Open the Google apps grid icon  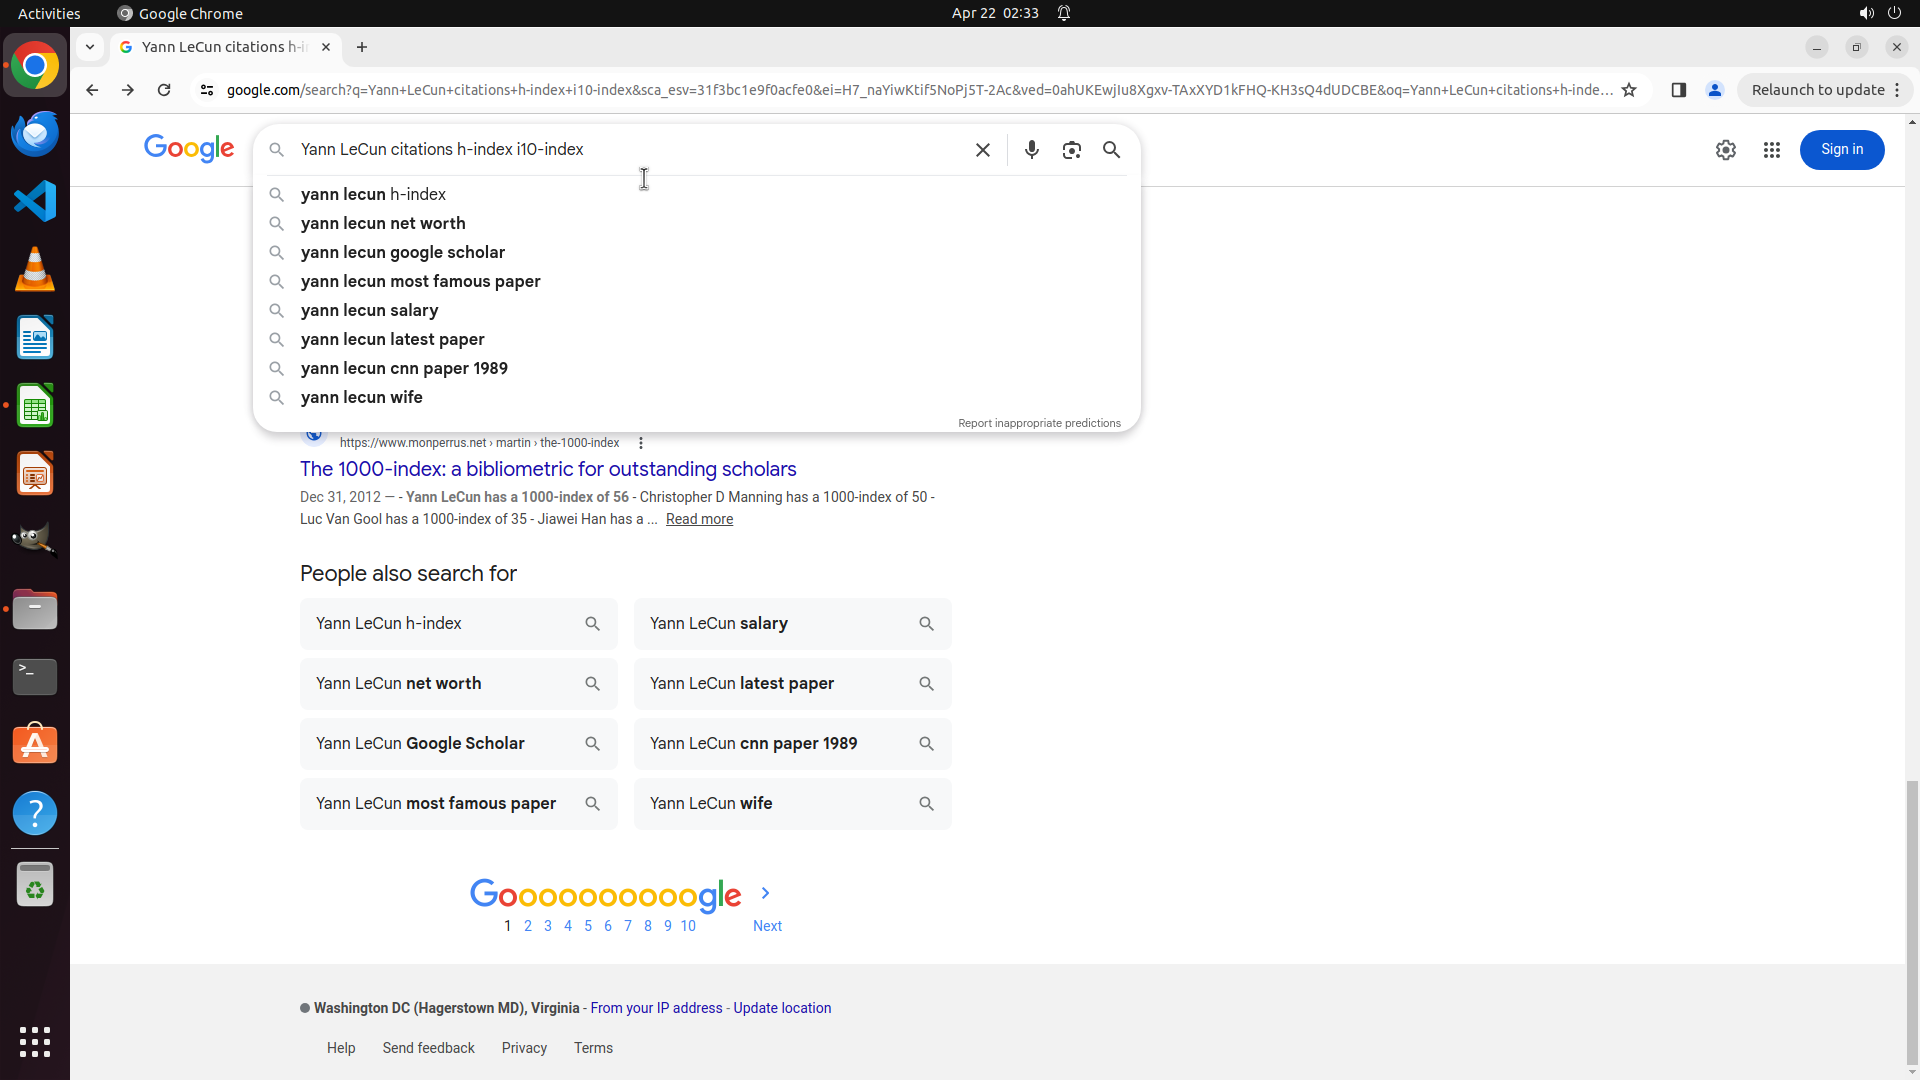click(1771, 150)
